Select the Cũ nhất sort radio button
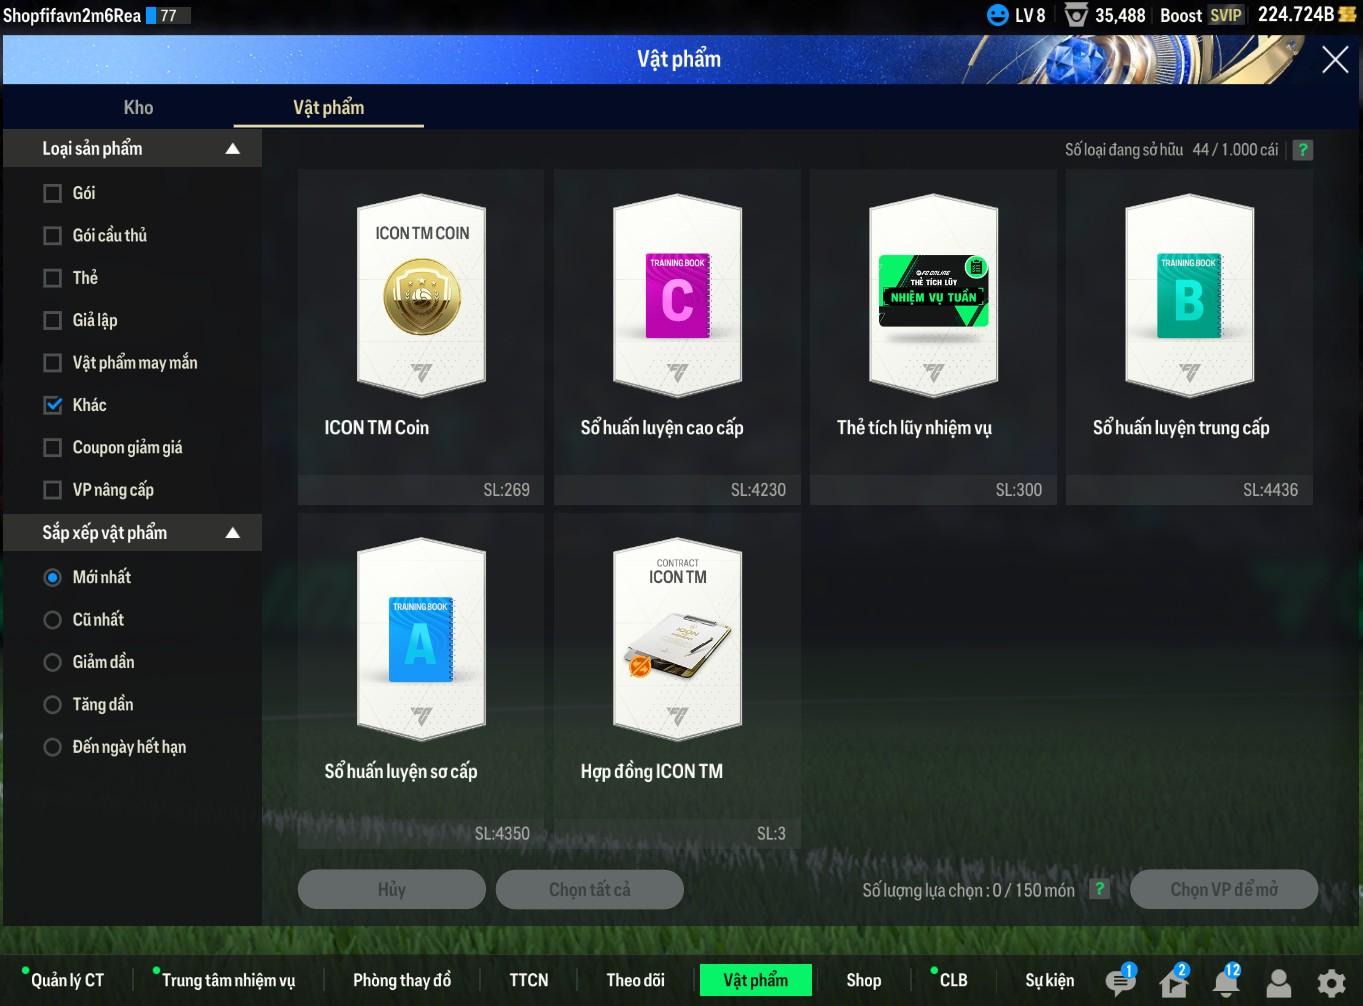 (x=53, y=620)
